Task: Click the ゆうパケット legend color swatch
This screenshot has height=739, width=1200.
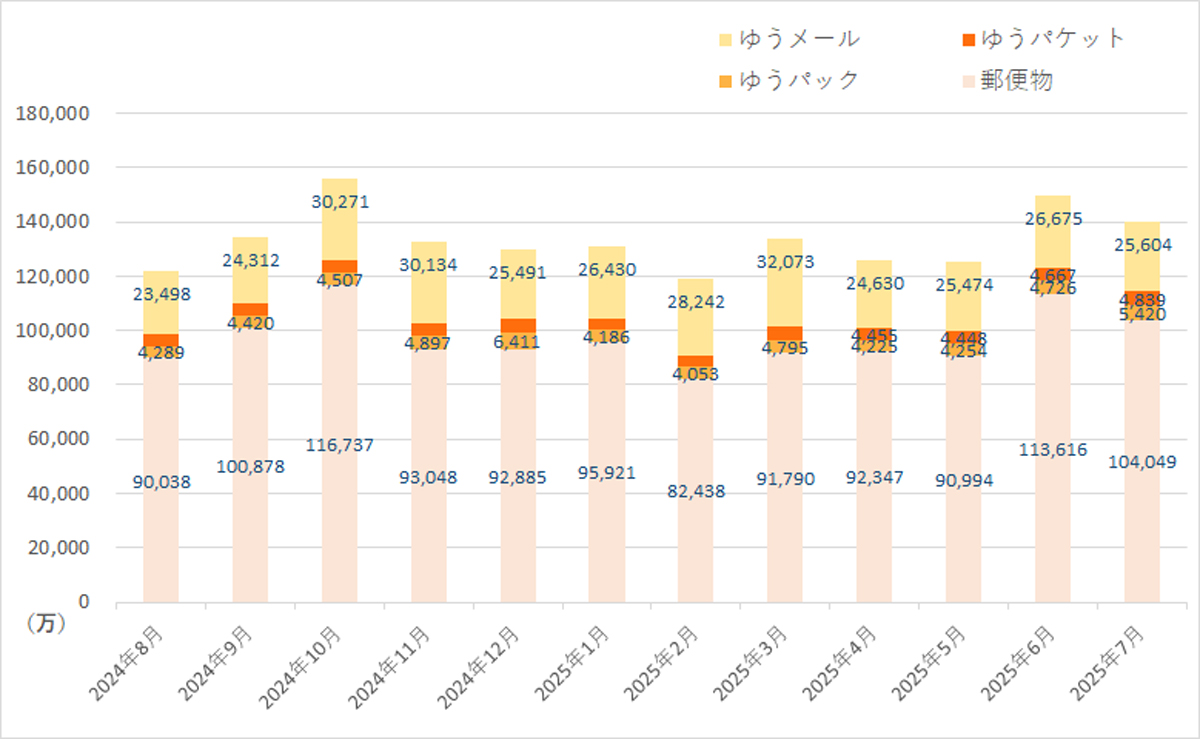Action: pos(967,40)
